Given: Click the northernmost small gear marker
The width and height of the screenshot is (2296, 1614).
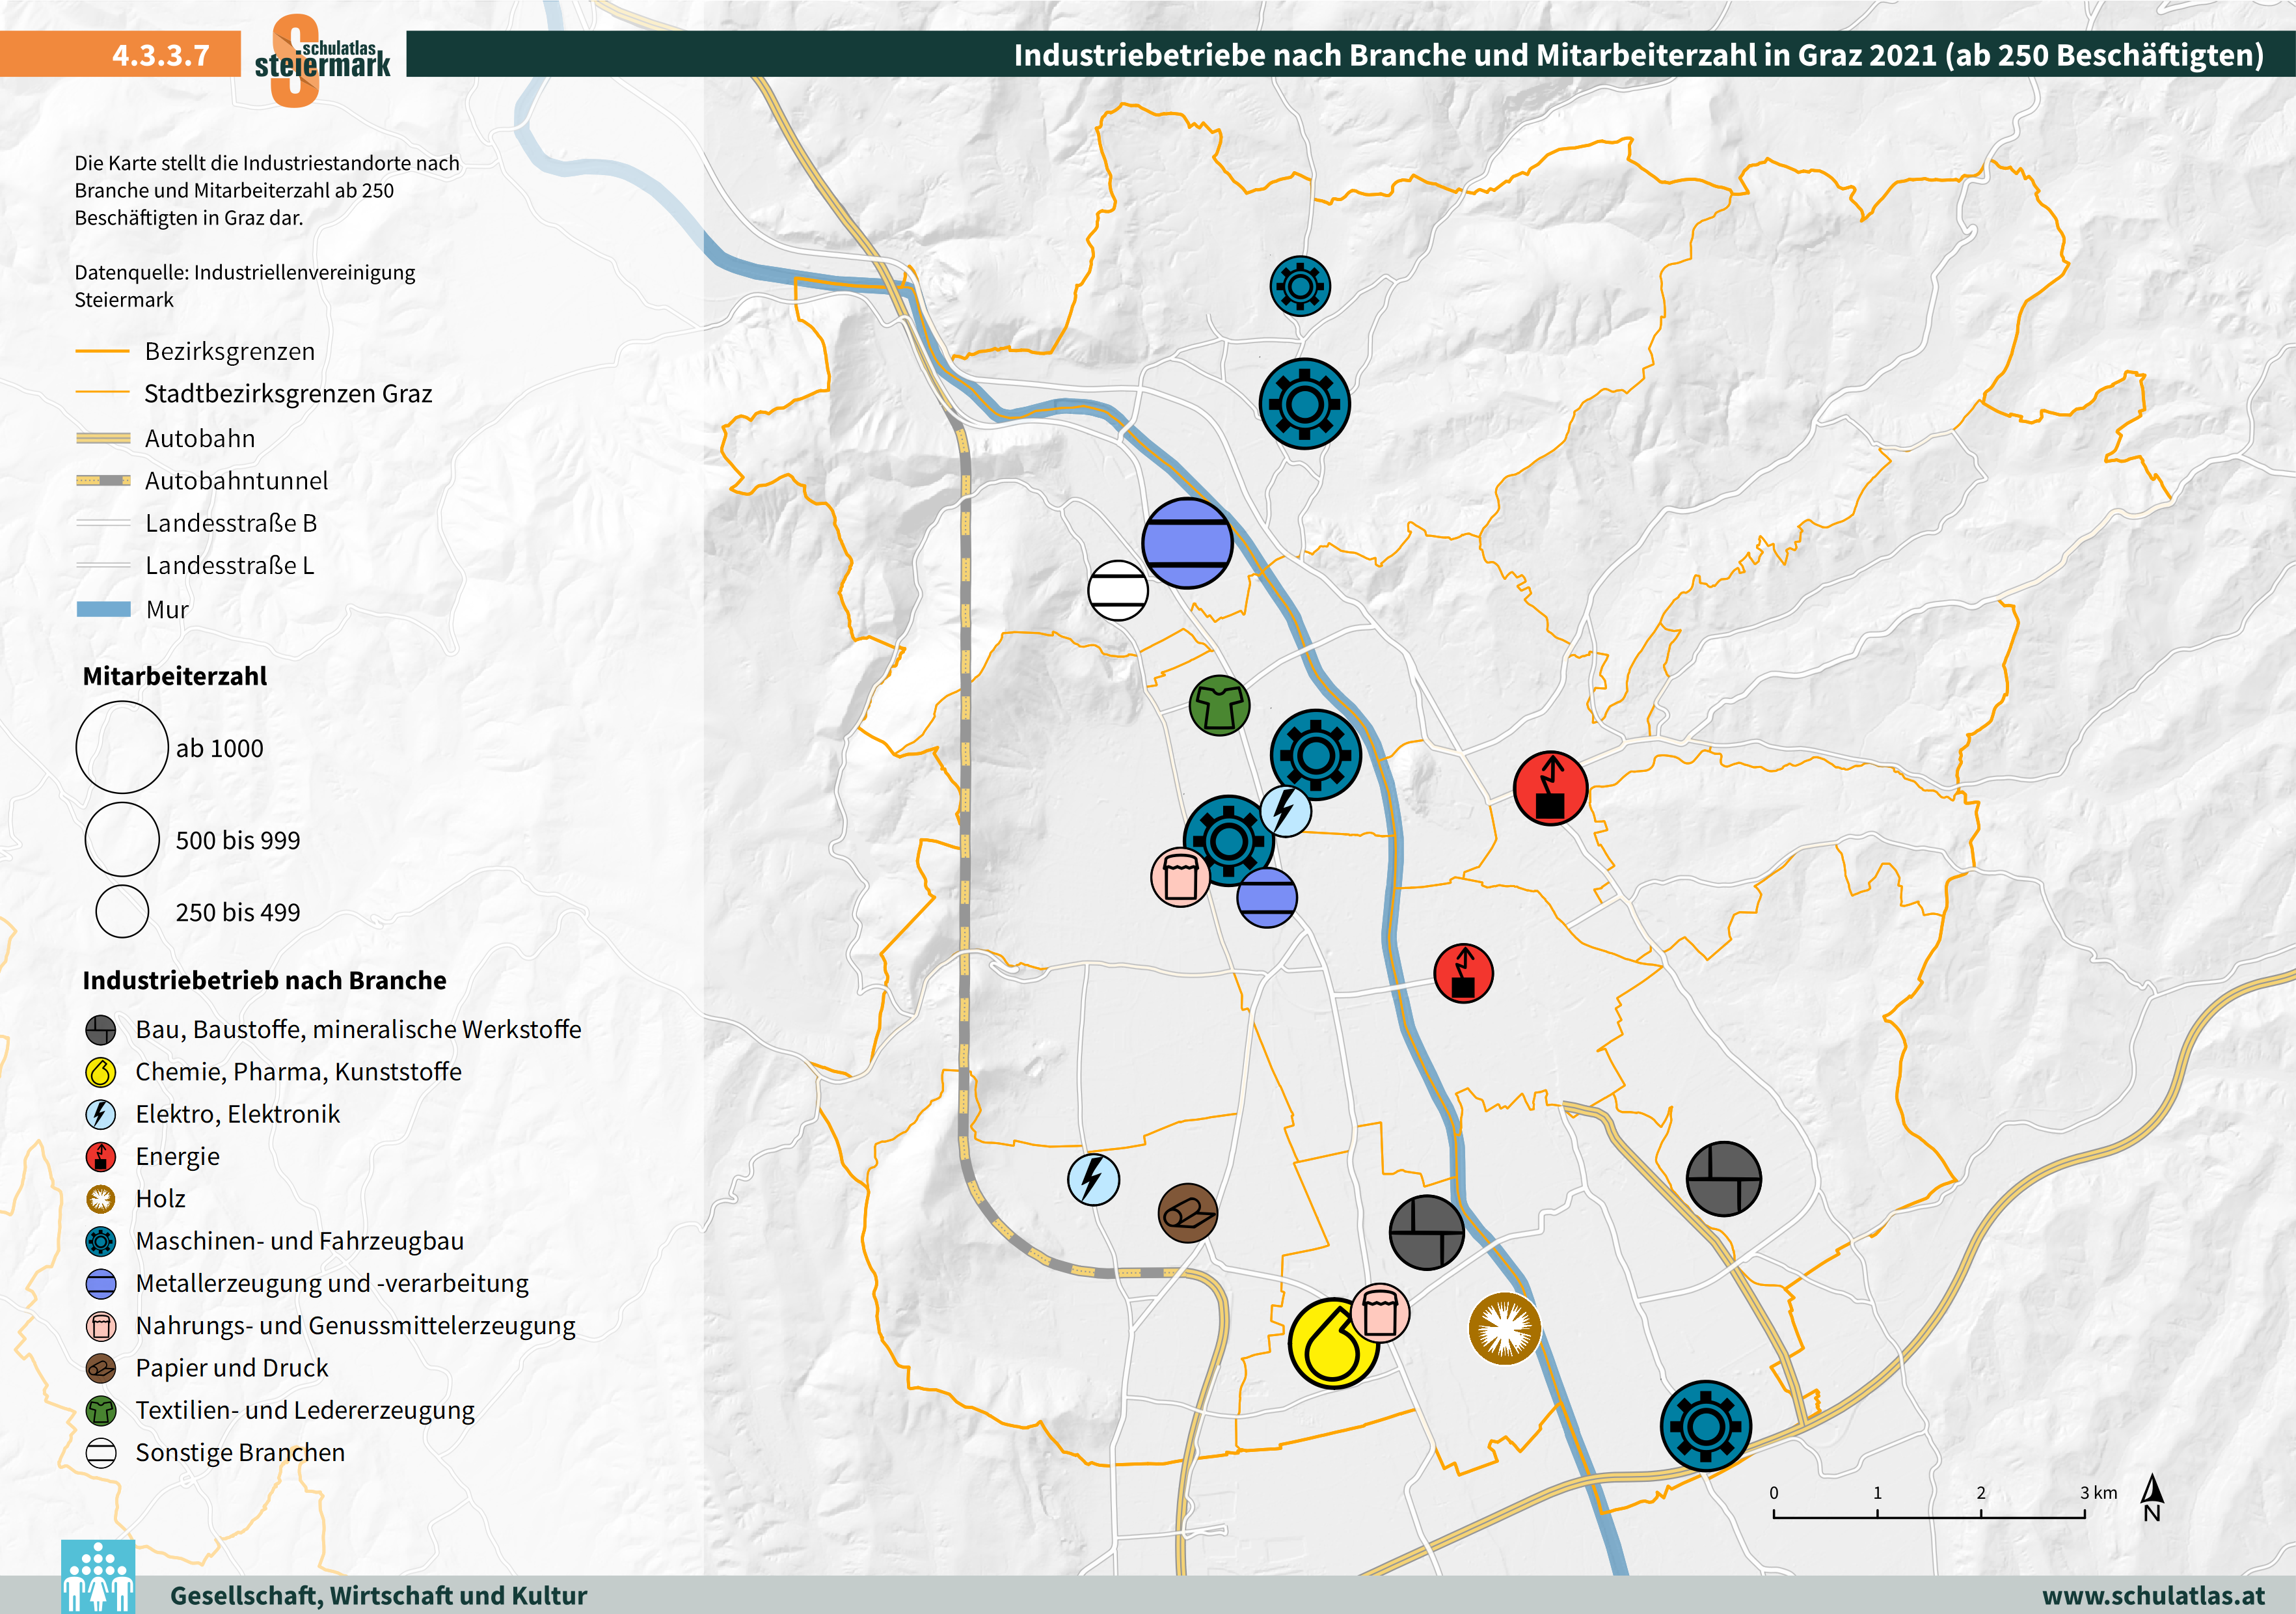Looking at the screenshot, I should (1299, 286).
